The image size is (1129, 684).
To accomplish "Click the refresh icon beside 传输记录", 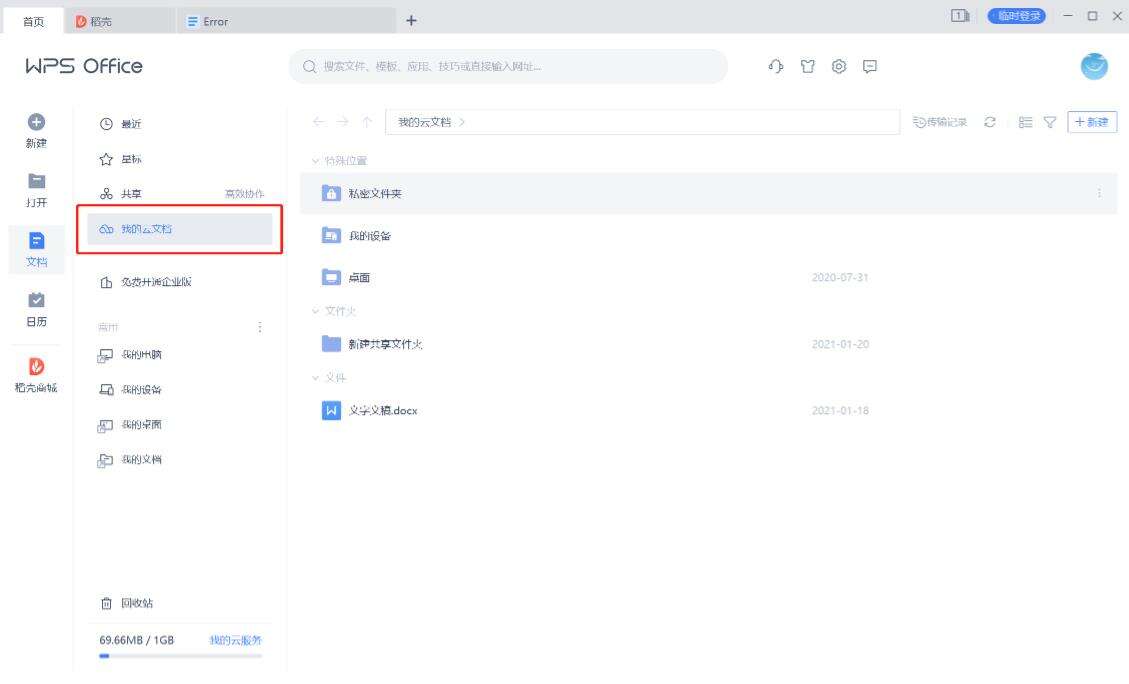I will (990, 122).
